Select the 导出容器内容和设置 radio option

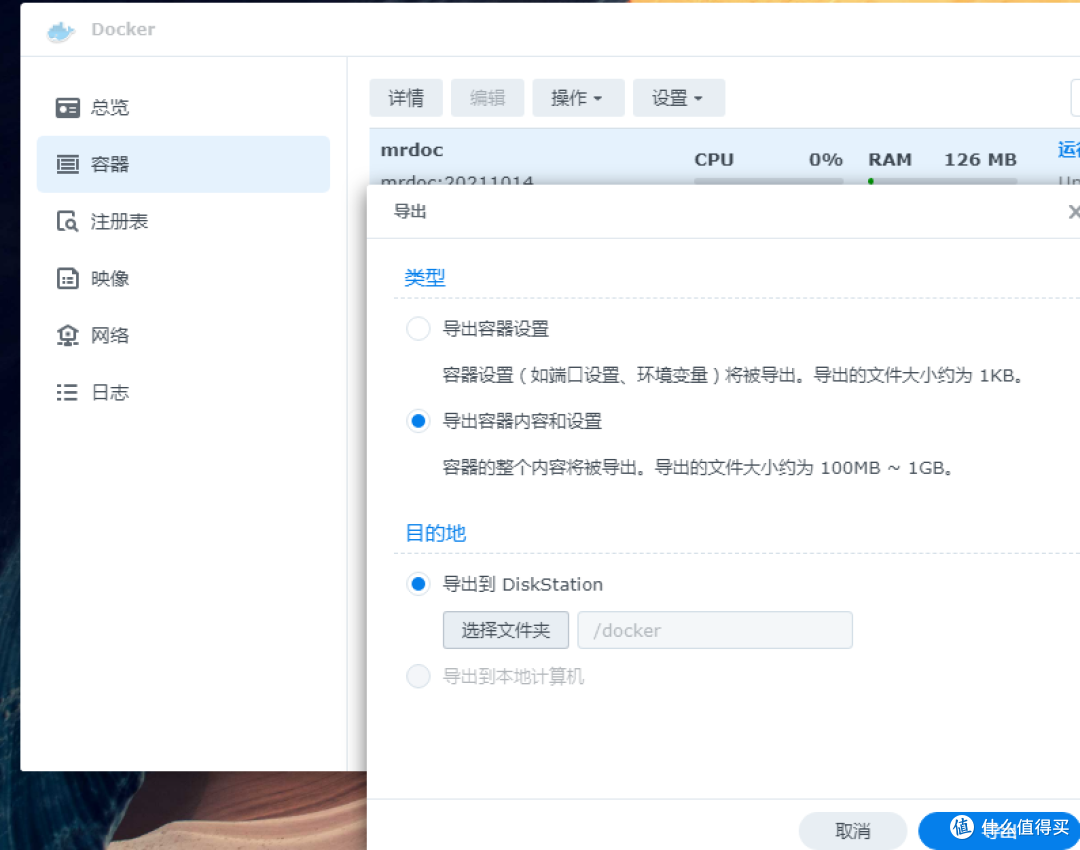click(x=418, y=421)
